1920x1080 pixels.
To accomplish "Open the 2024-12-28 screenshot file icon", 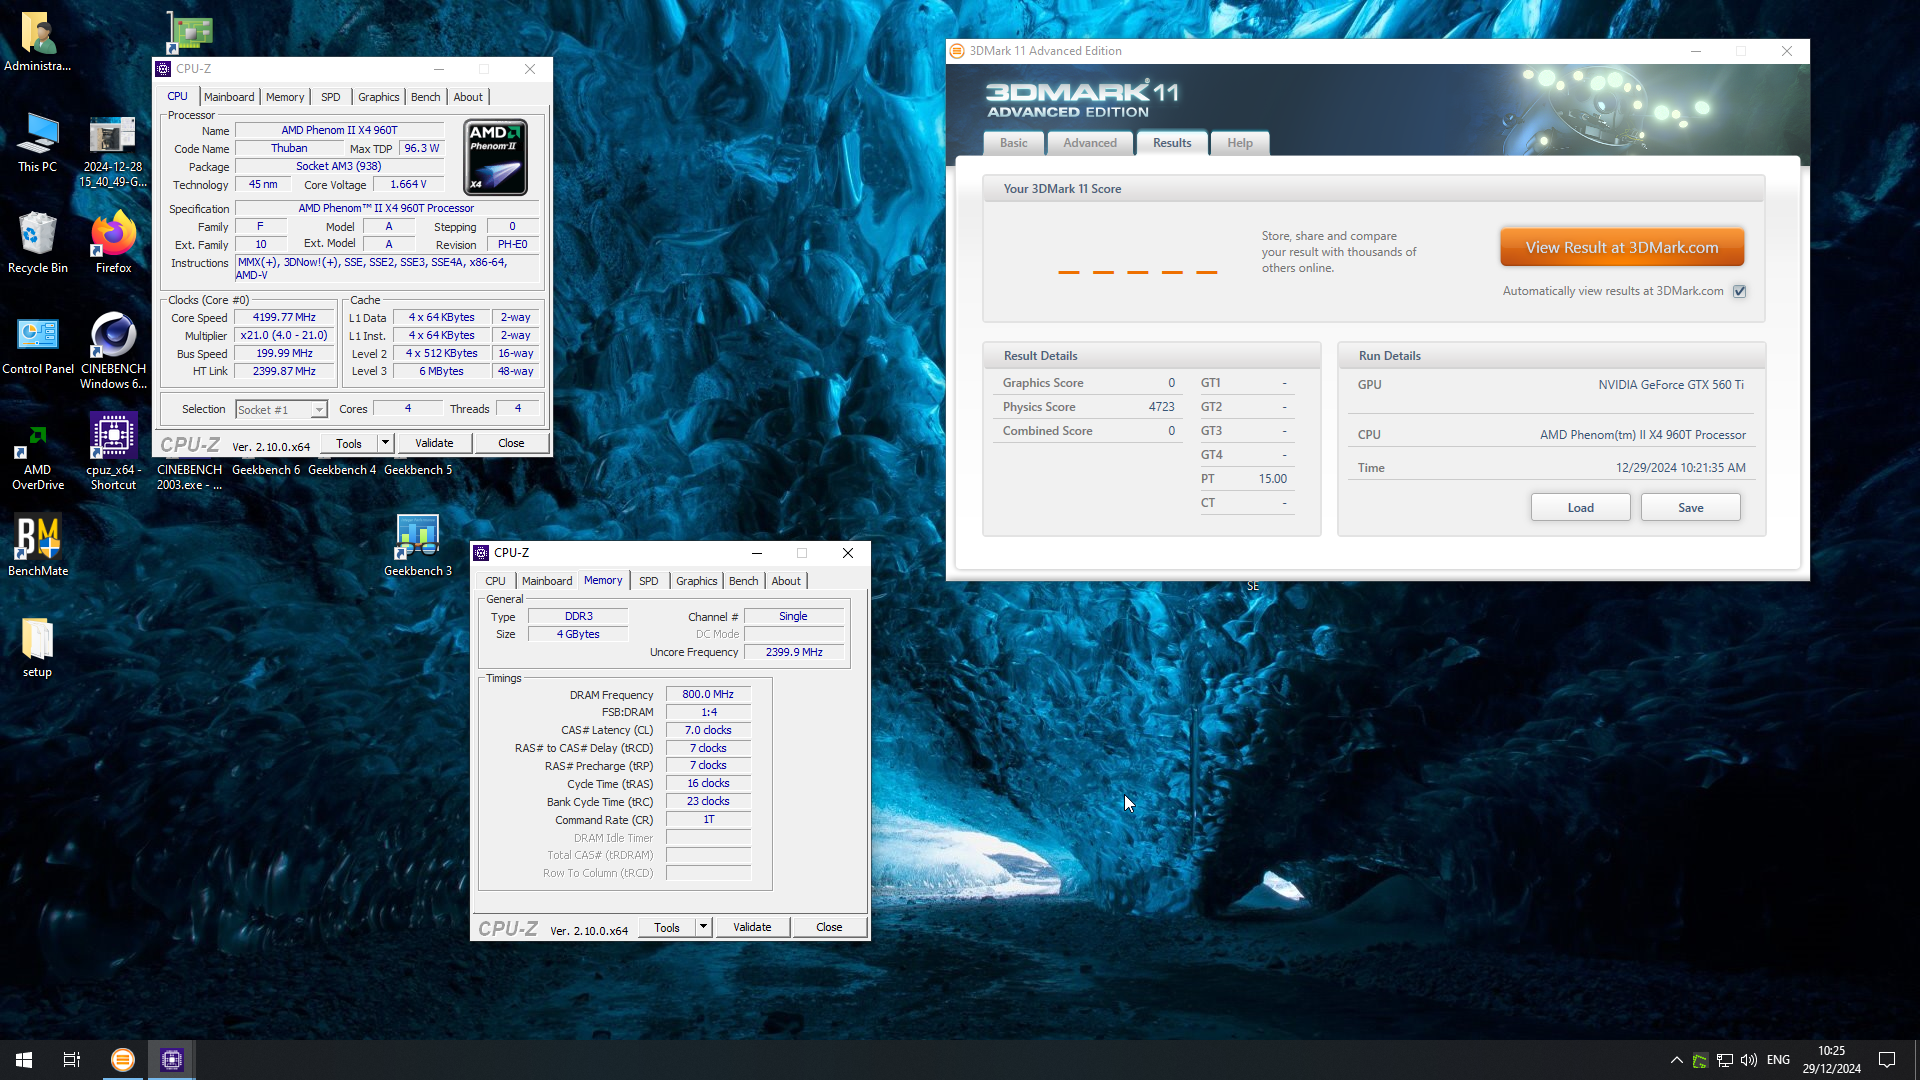I will point(113,150).
